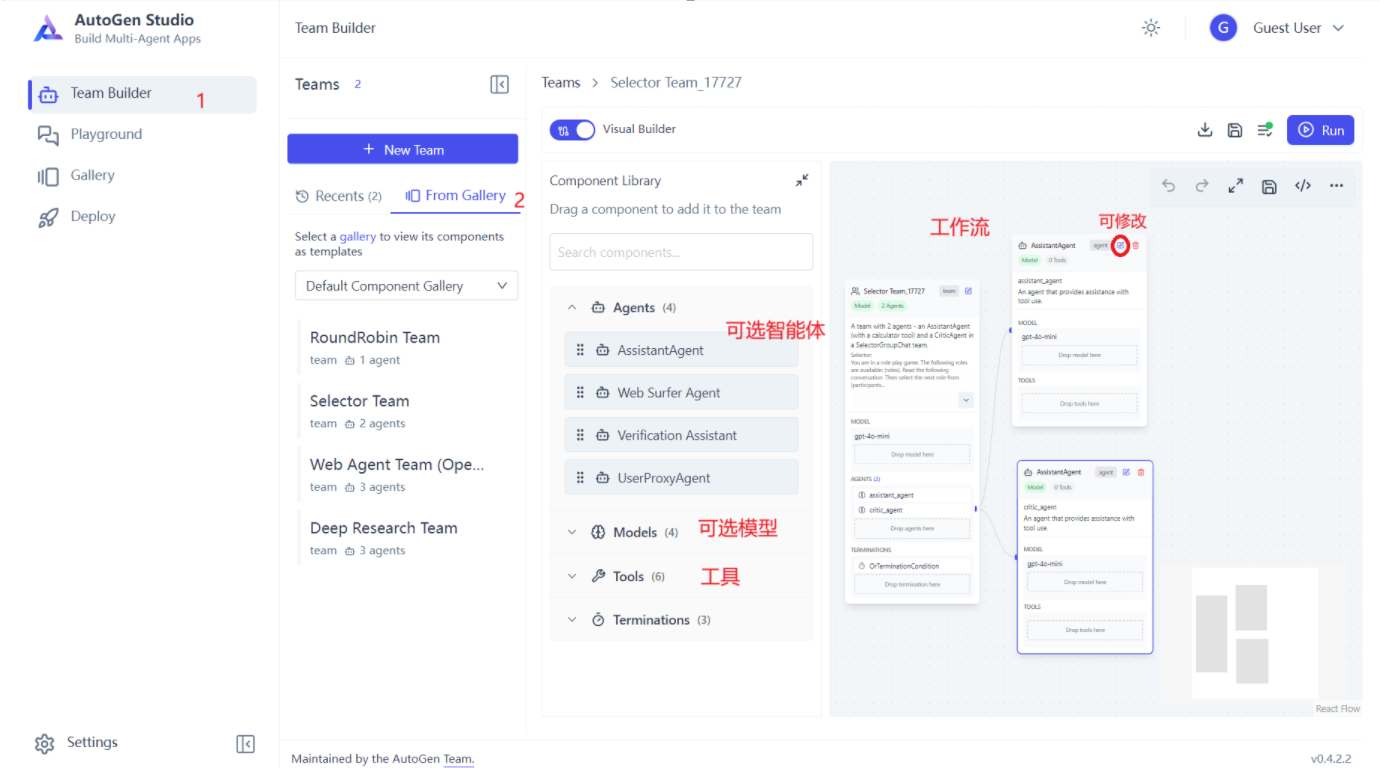
Task: Redo the canvas change
Action: pos(1202,186)
